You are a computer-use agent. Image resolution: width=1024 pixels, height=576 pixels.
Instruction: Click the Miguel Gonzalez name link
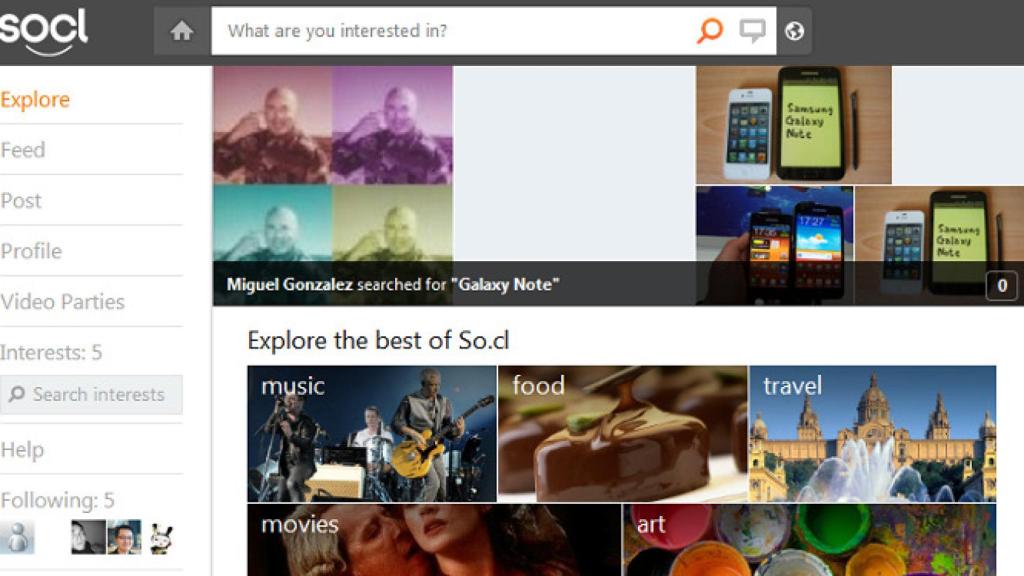[x=289, y=285]
